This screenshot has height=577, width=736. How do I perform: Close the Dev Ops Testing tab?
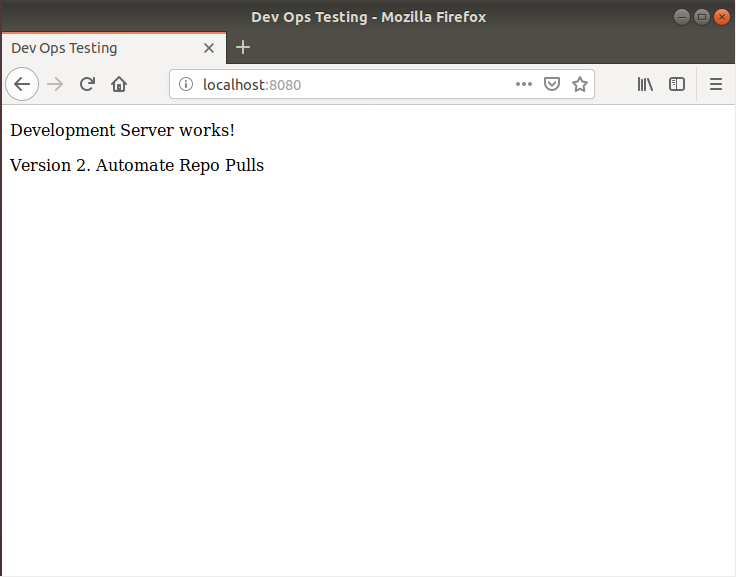209,48
